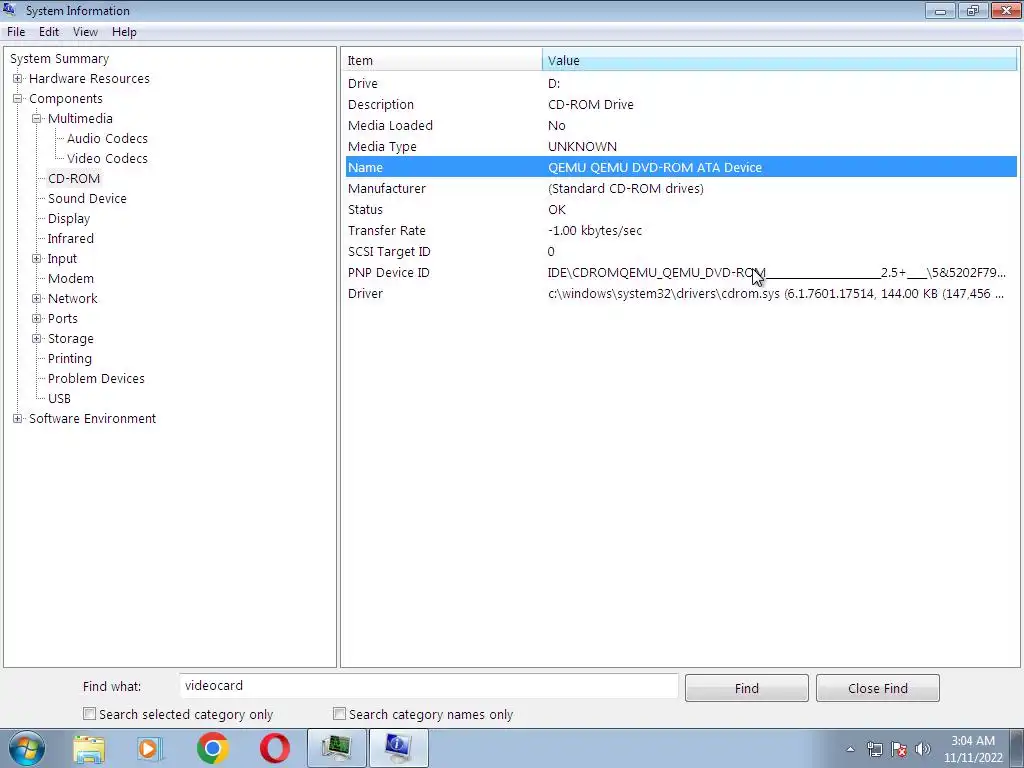Click the System Information taskbar icon
Viewport: 1024px width, 768px height.
tap(399, 748)
